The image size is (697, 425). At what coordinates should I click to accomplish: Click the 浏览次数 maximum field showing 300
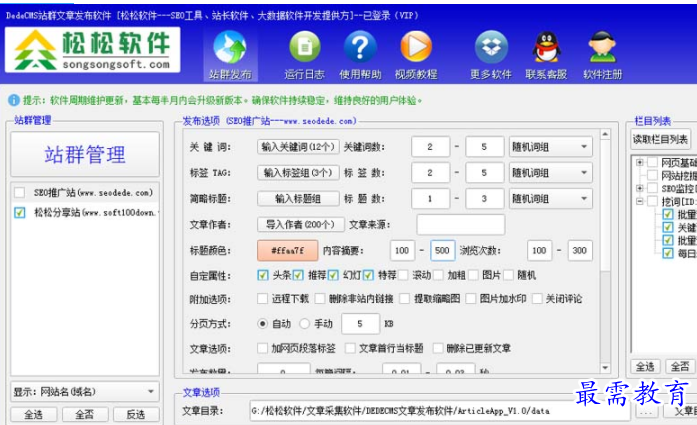coord(580,250)
